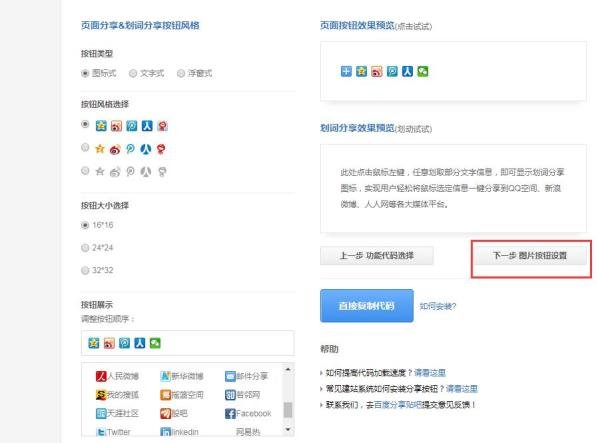Add Facebook from the share platform list
This screenshot has width=600, height=443.
click(x=248, y=413)
